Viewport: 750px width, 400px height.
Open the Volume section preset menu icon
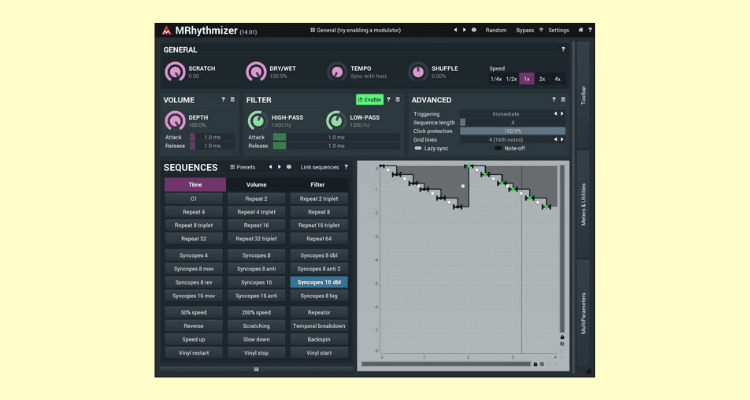tap(232, 100)
